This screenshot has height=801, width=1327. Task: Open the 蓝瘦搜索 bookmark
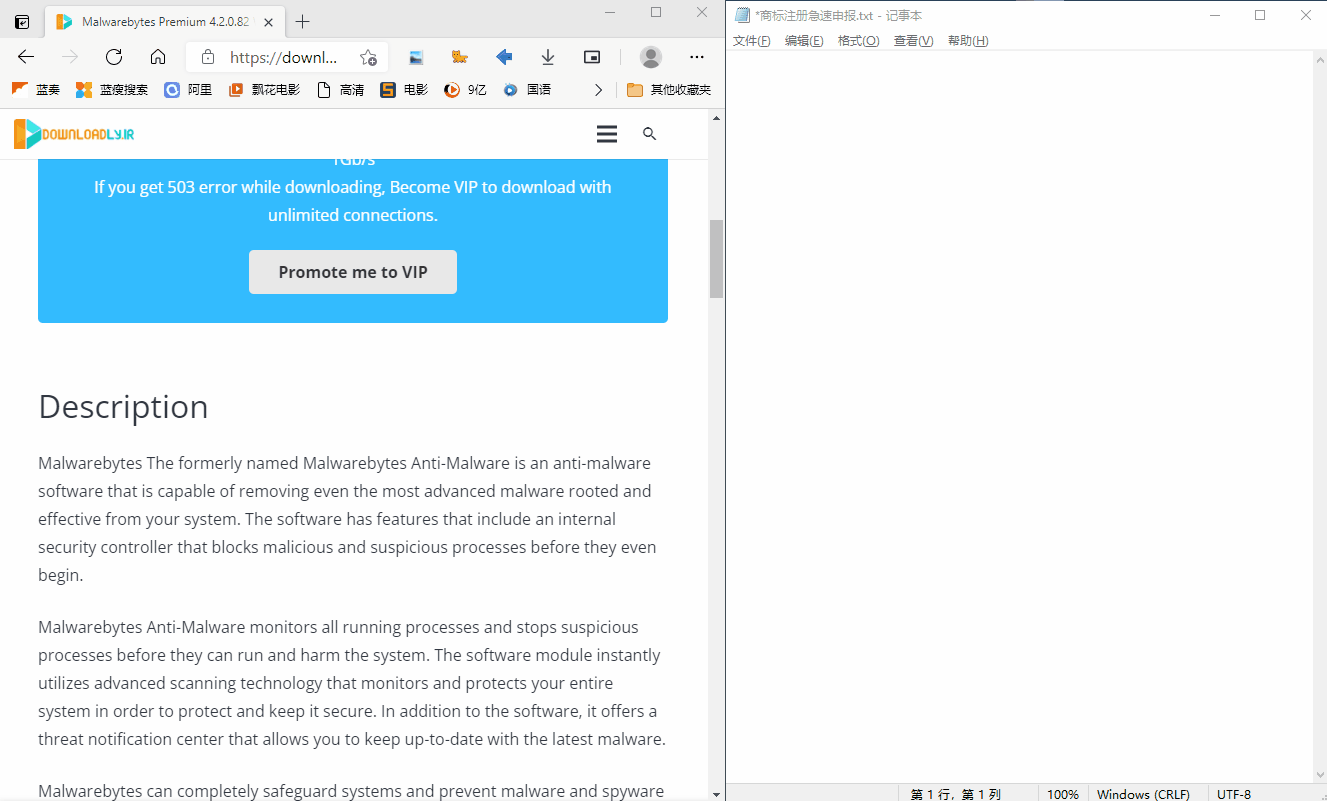pyautogui.click(x=112, y=90)
